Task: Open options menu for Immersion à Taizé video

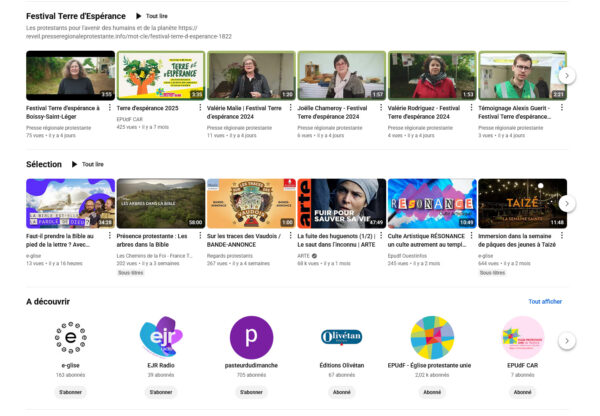Action: [x=562, y=235]
